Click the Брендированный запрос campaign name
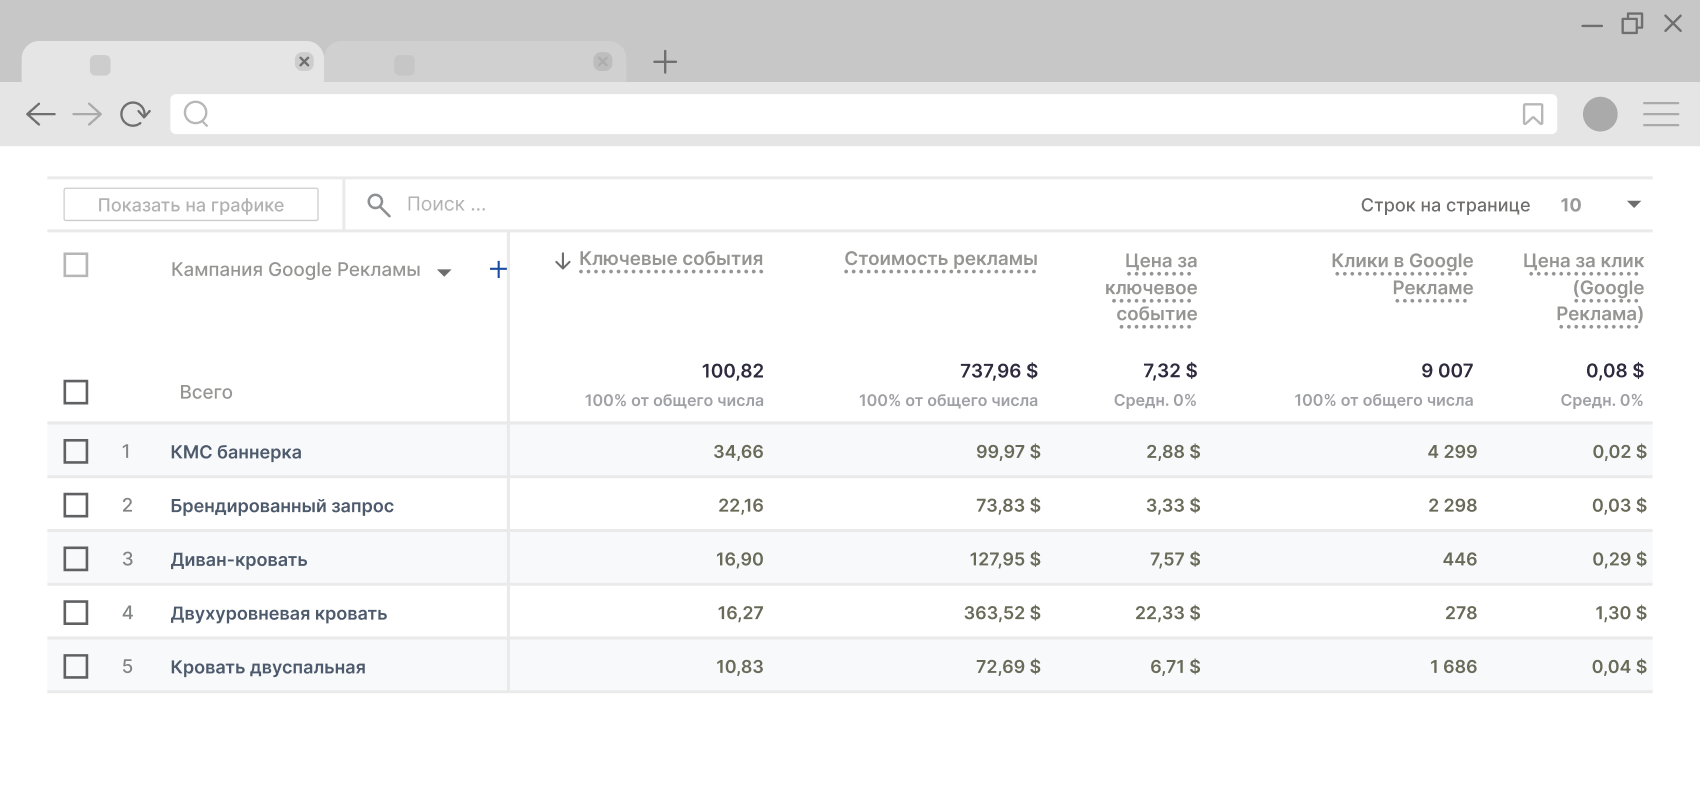The height and width of the screenshot is (786, 1700). tap(282, 506)
